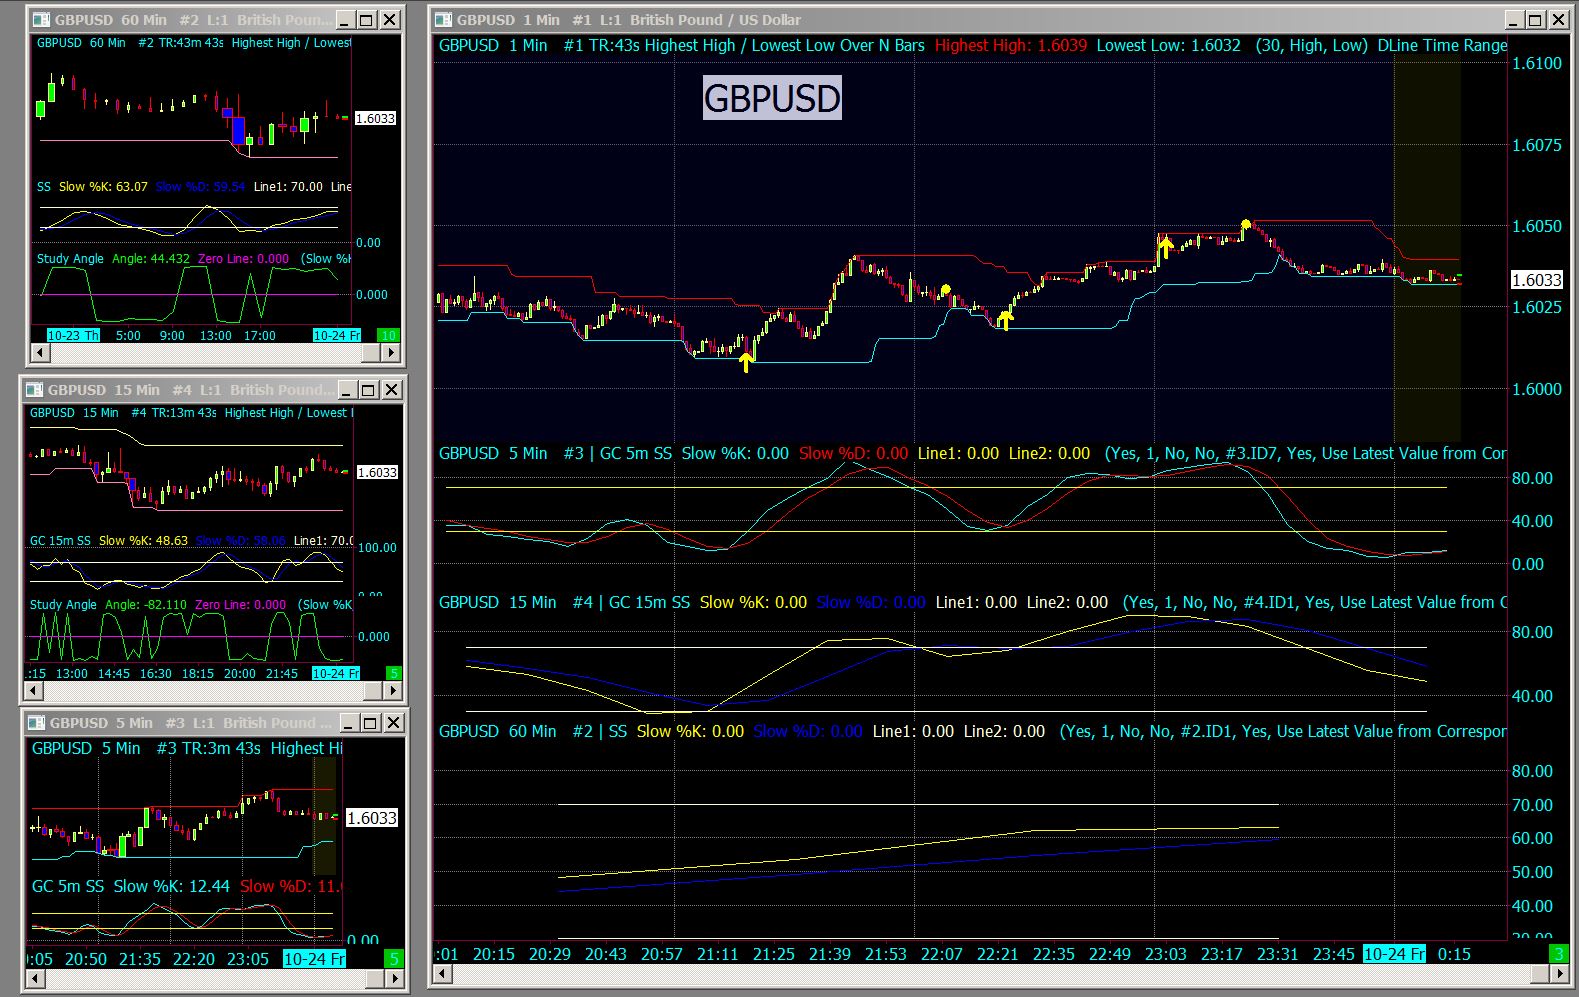This screenshot has width=1579, height=997.
Task: Close the GBPUSD 60 Min chart window
Action: pyautogui.click(x=390, y=20)
